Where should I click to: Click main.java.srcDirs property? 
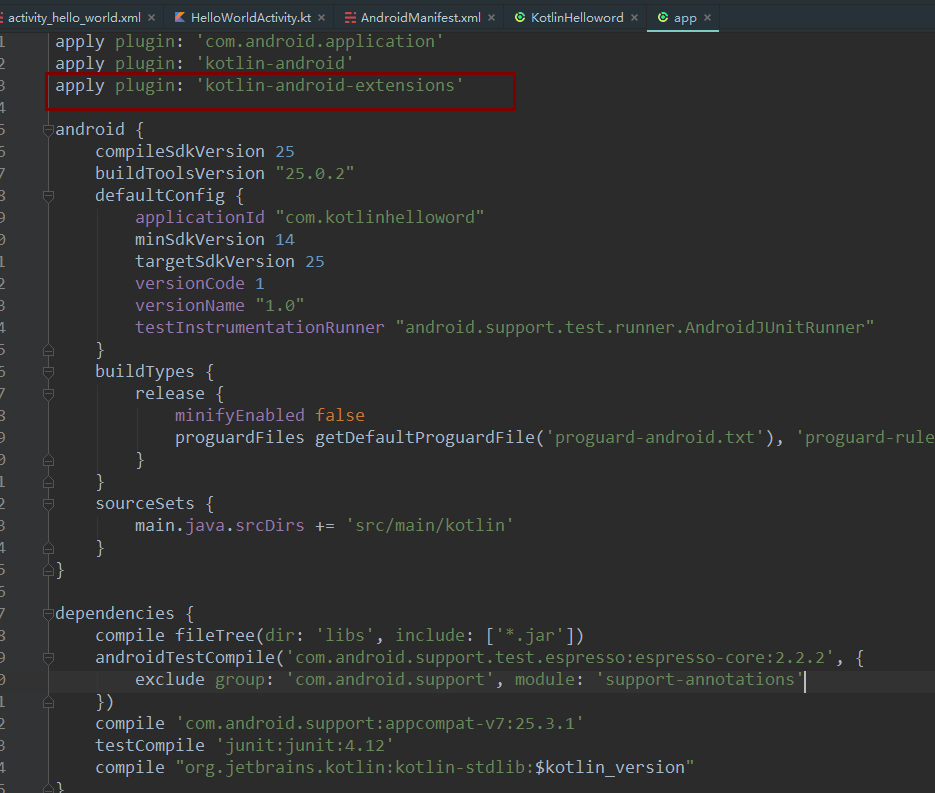pos(219,525)
